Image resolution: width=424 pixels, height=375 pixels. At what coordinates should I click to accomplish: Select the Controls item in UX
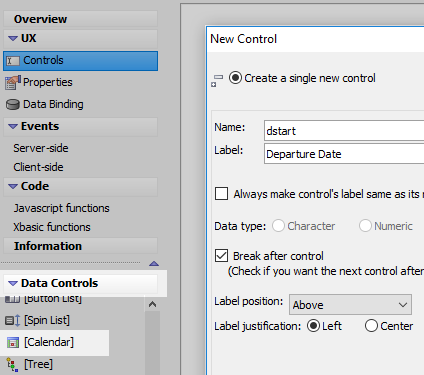tap(80, 61)
